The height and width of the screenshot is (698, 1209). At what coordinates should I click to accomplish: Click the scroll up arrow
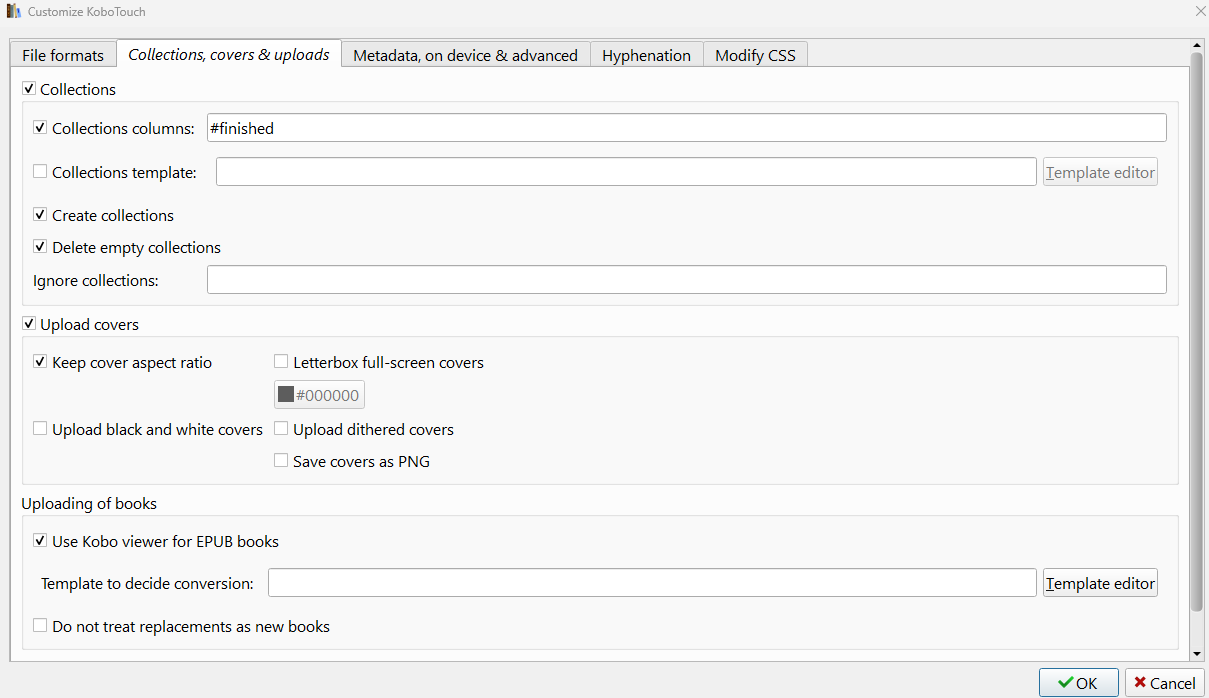point(1197,46)
